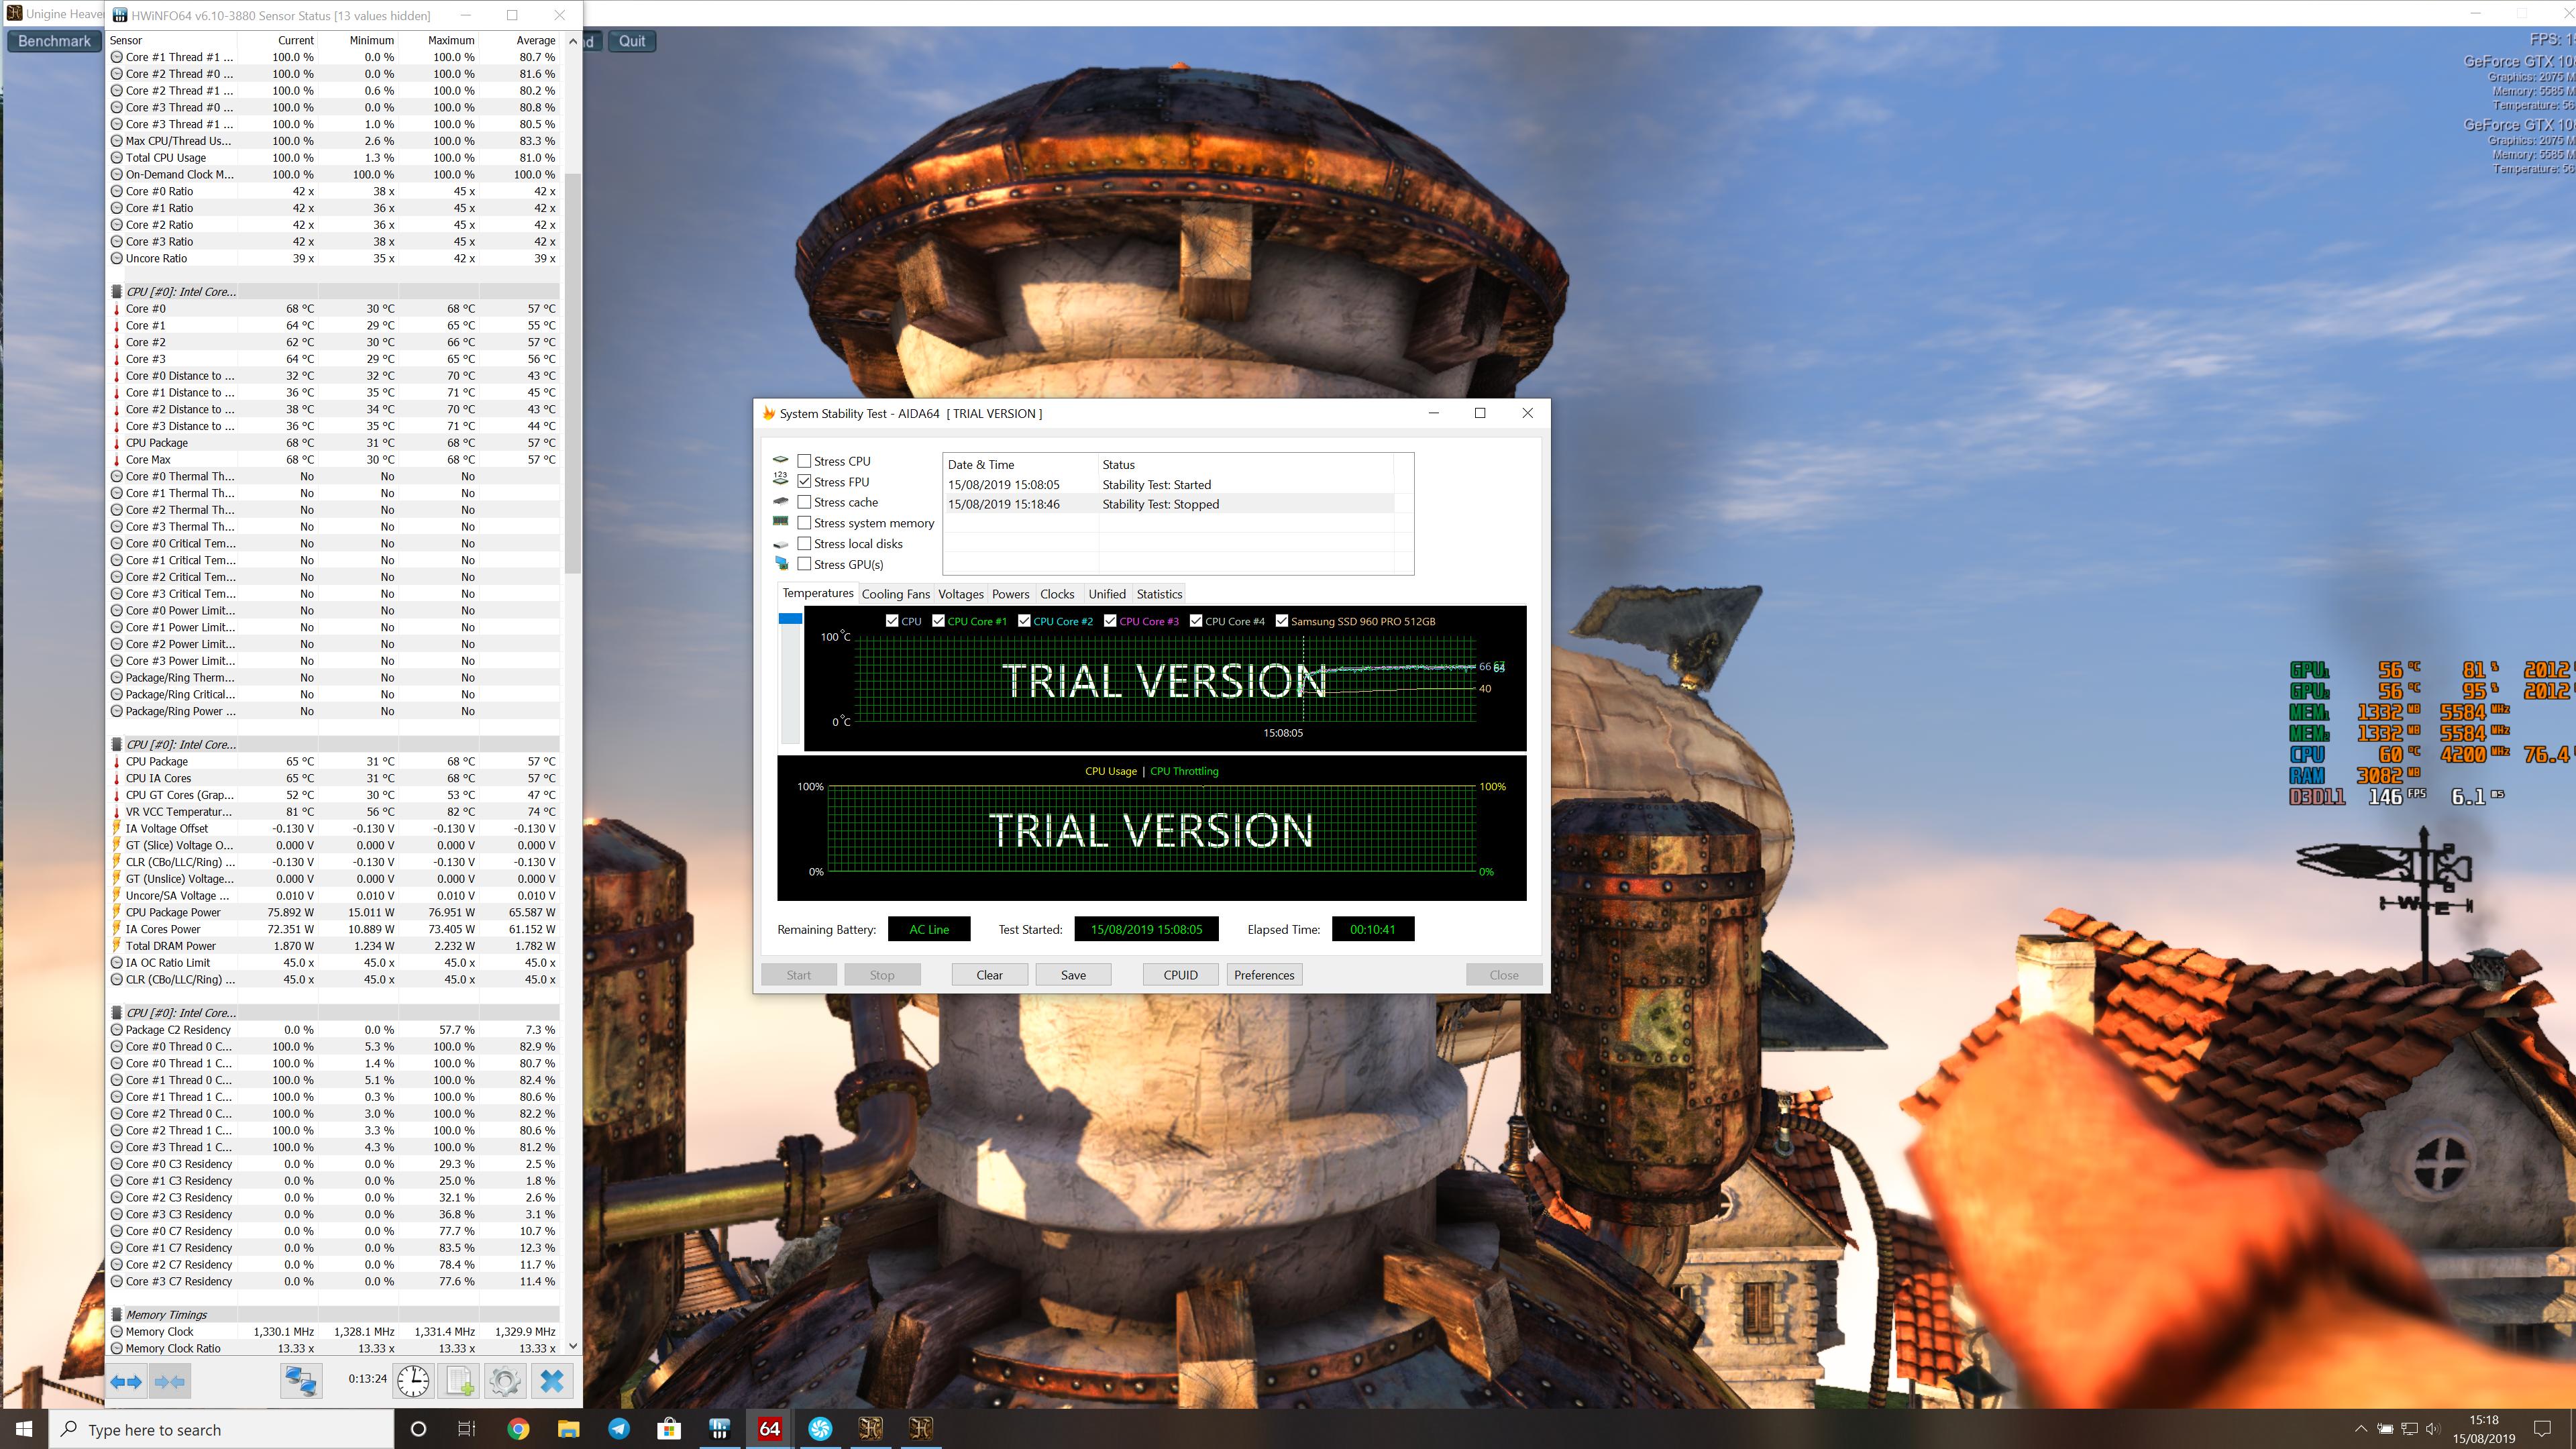Open AIDA64 Preferences button
The image size is (2576, 1449).
pyautogui.click(x=1264, y=975)
